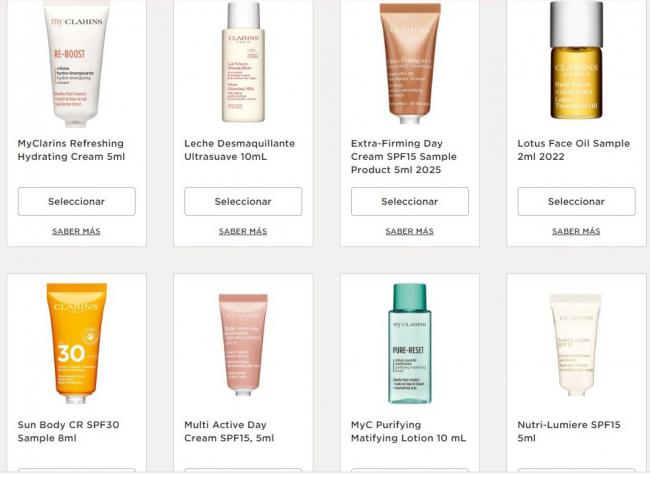Select the Lotus Face Oil Sample
650x479 pixels.
(577, 202)
